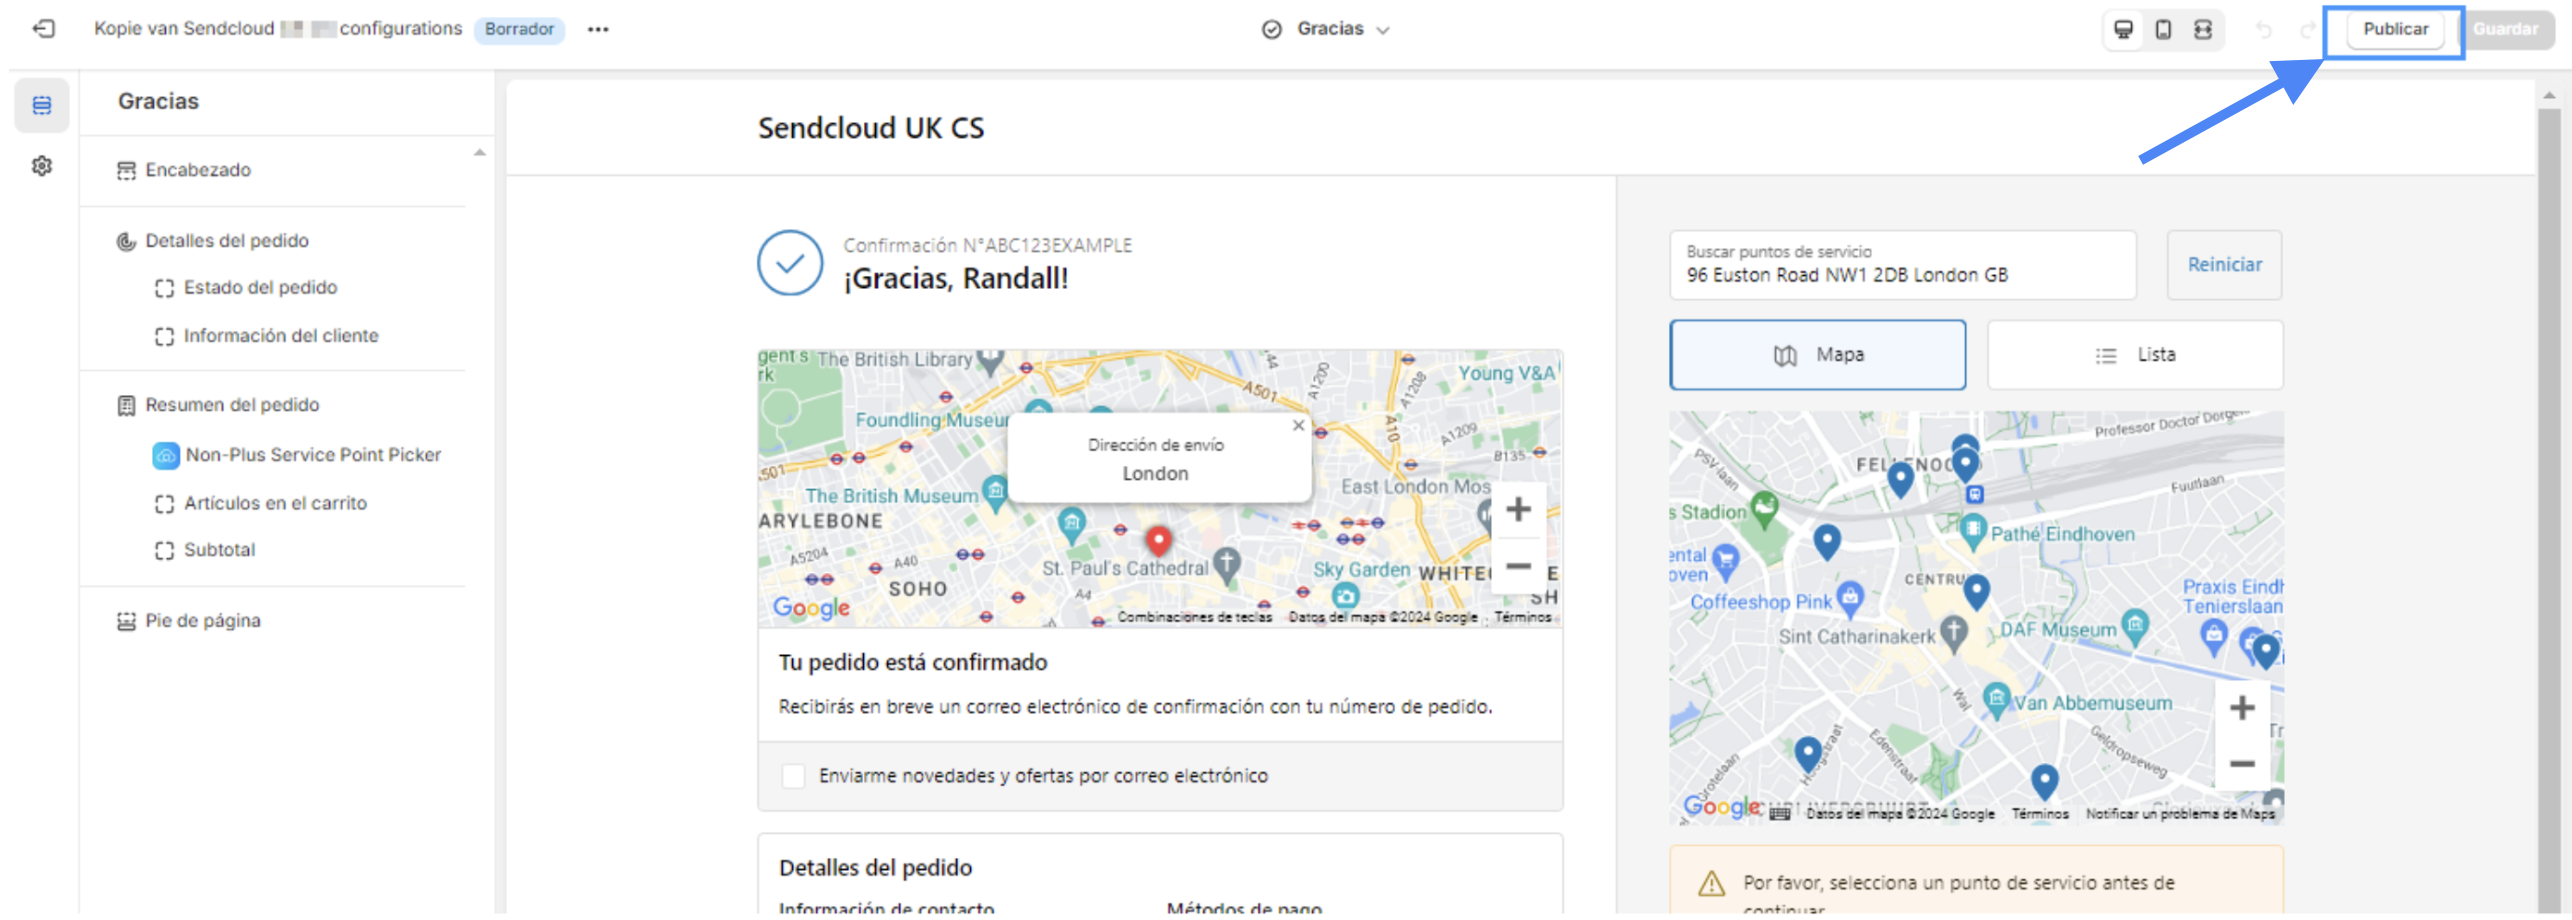Zoom in on the Eindhoven service point map
Image resolution: width=2572 pixels, height=920 pixels.
click(x=2241, y=707)
